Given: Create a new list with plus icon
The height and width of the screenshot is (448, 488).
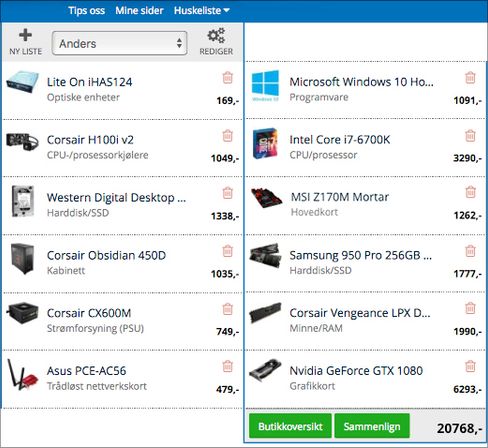Looking at the screenshot, I should click(x=25, y=42).
